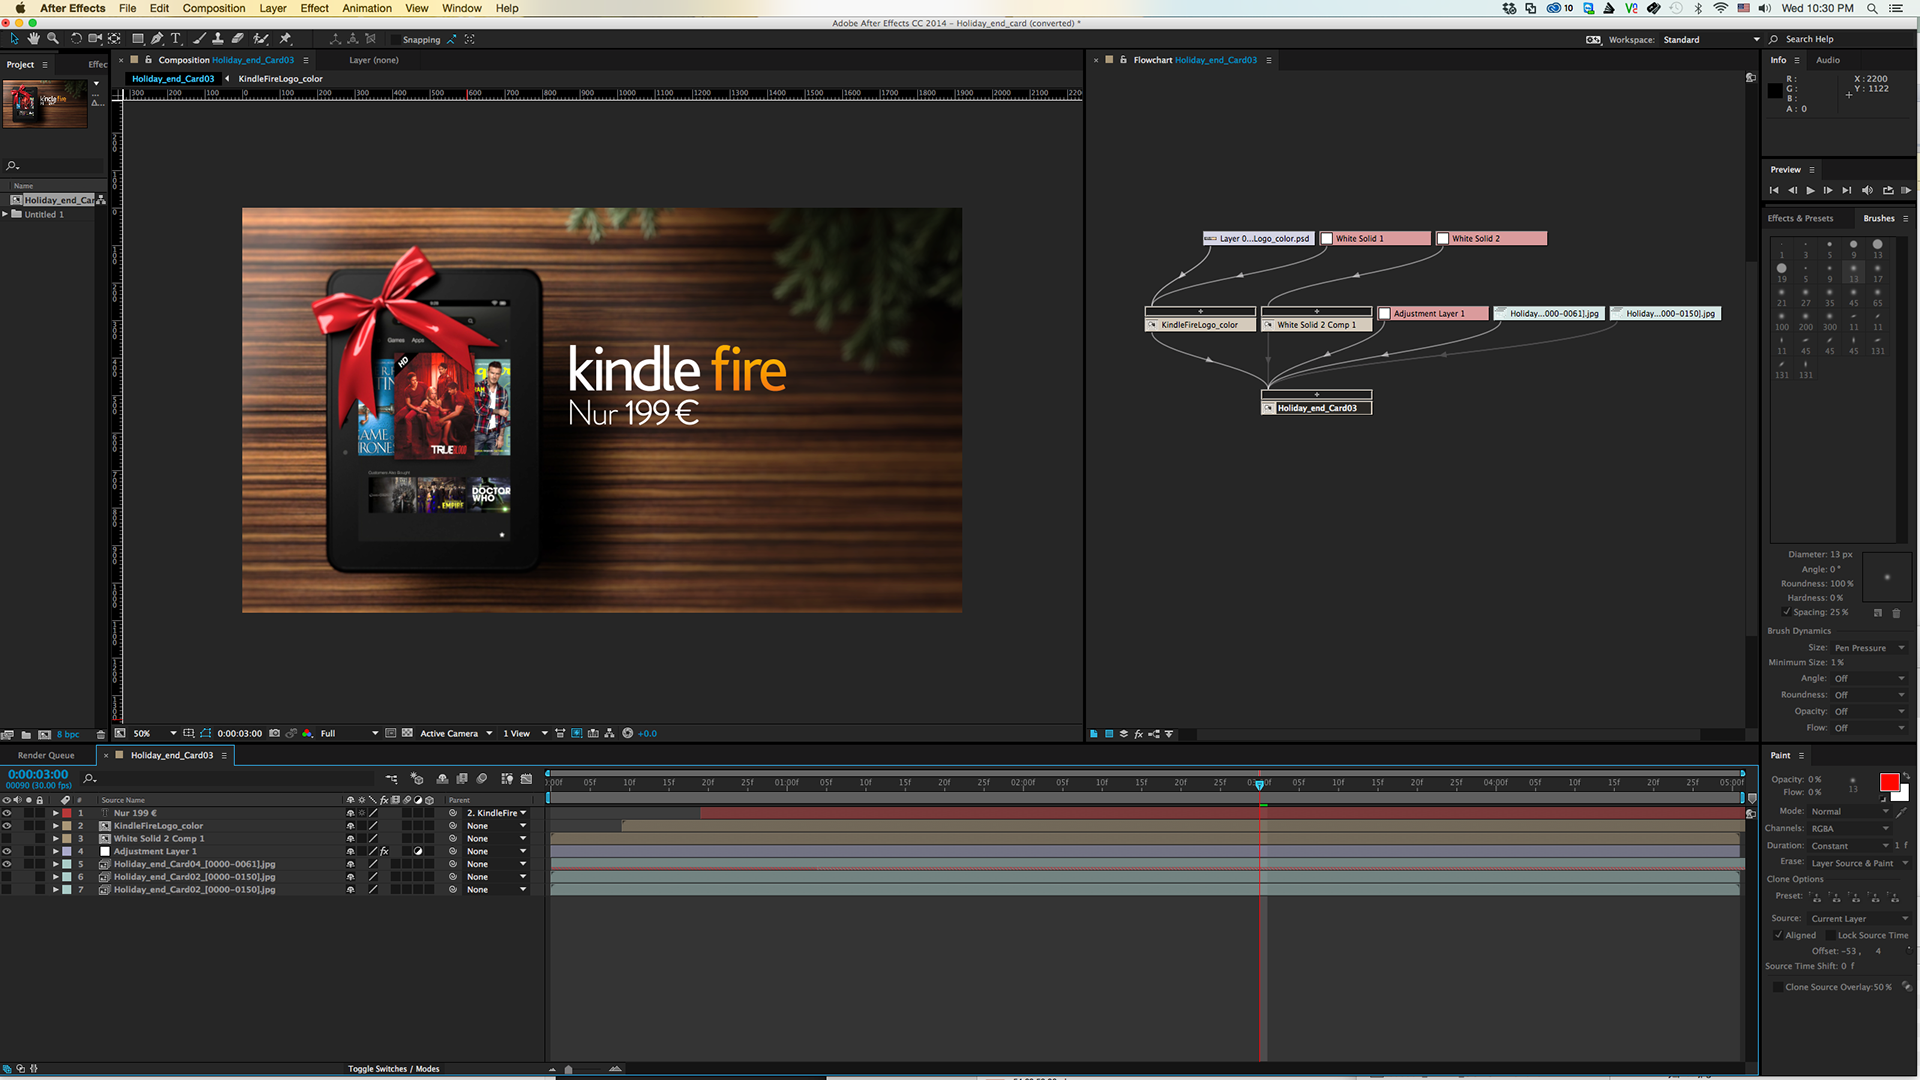
Task: Open the Effect menu
Action: click(x=314, y=8)
